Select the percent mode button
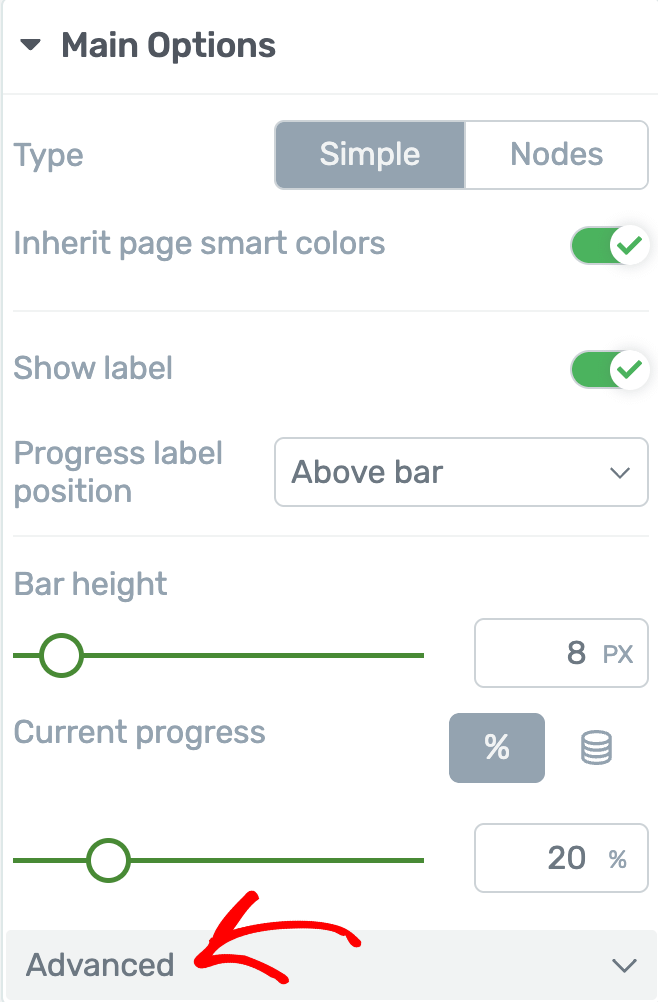The width and height of the screenshot is (658, 1002). 497,748
